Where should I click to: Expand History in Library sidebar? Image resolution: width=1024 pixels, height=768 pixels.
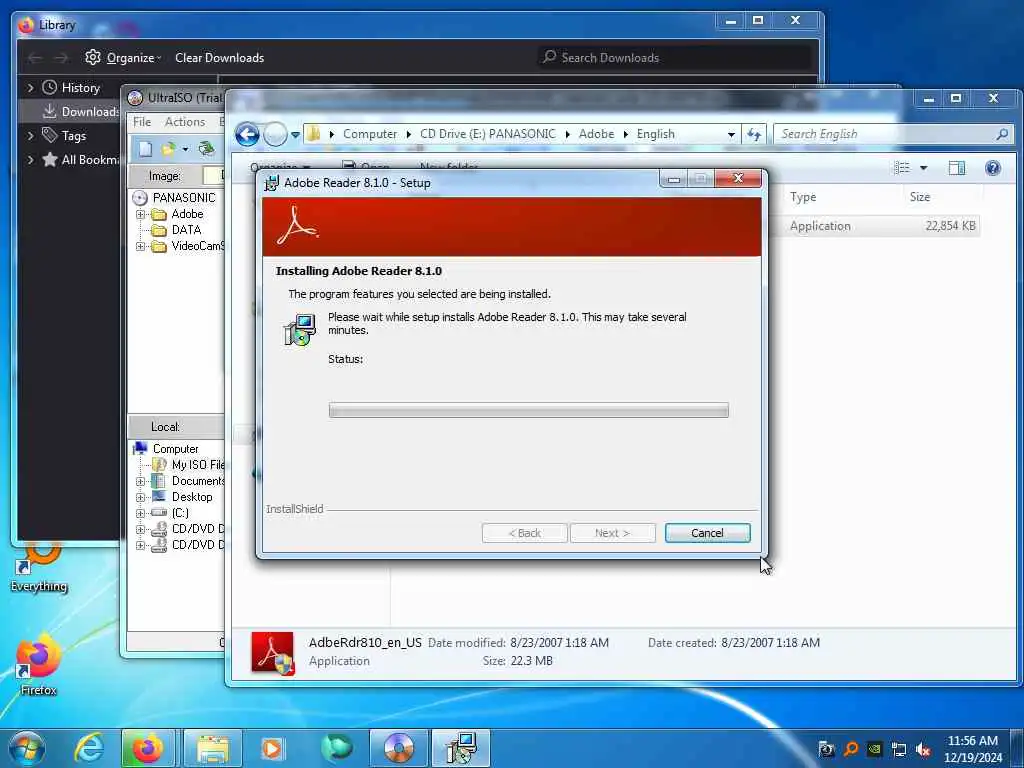coord(30,88)
